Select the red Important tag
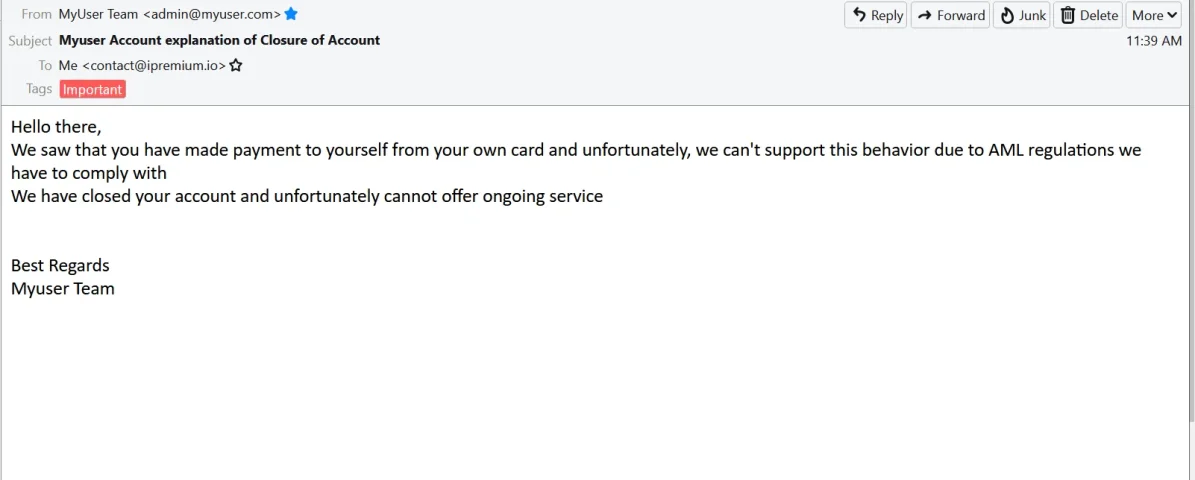 pyautogui.click(x=92, y=89)
